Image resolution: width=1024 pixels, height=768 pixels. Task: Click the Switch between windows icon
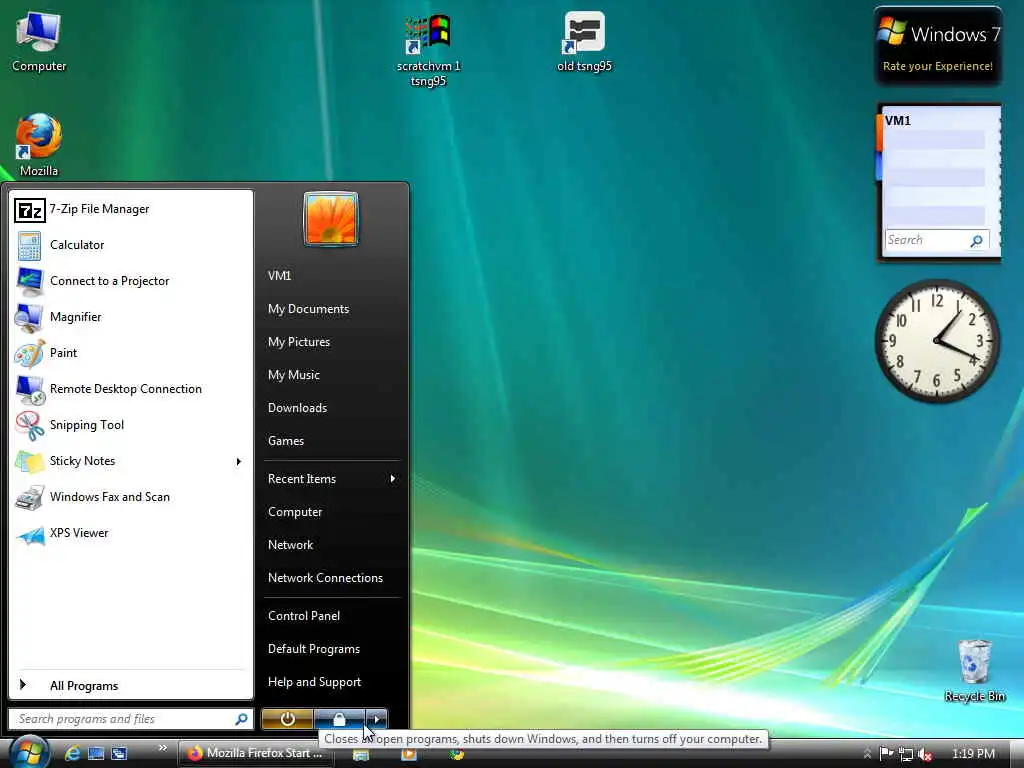(x=119, y=754)
